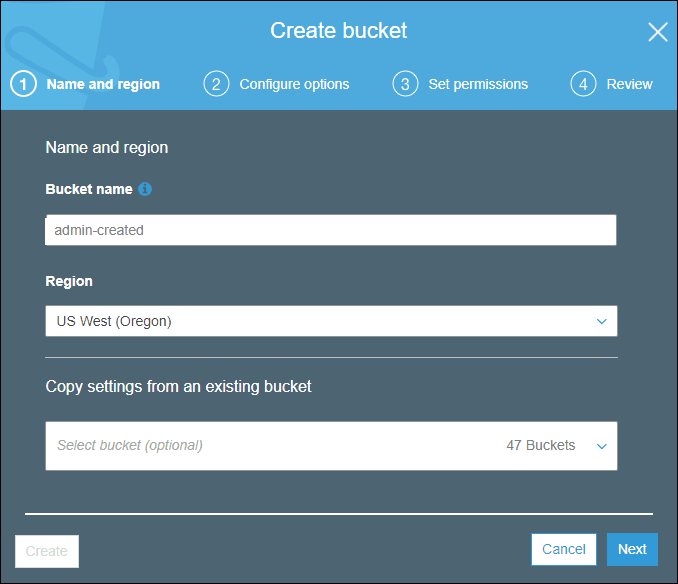The image size is (678, 584).
Task: Select the 'Name and region' step label
Action: click(x=103, y=84)
